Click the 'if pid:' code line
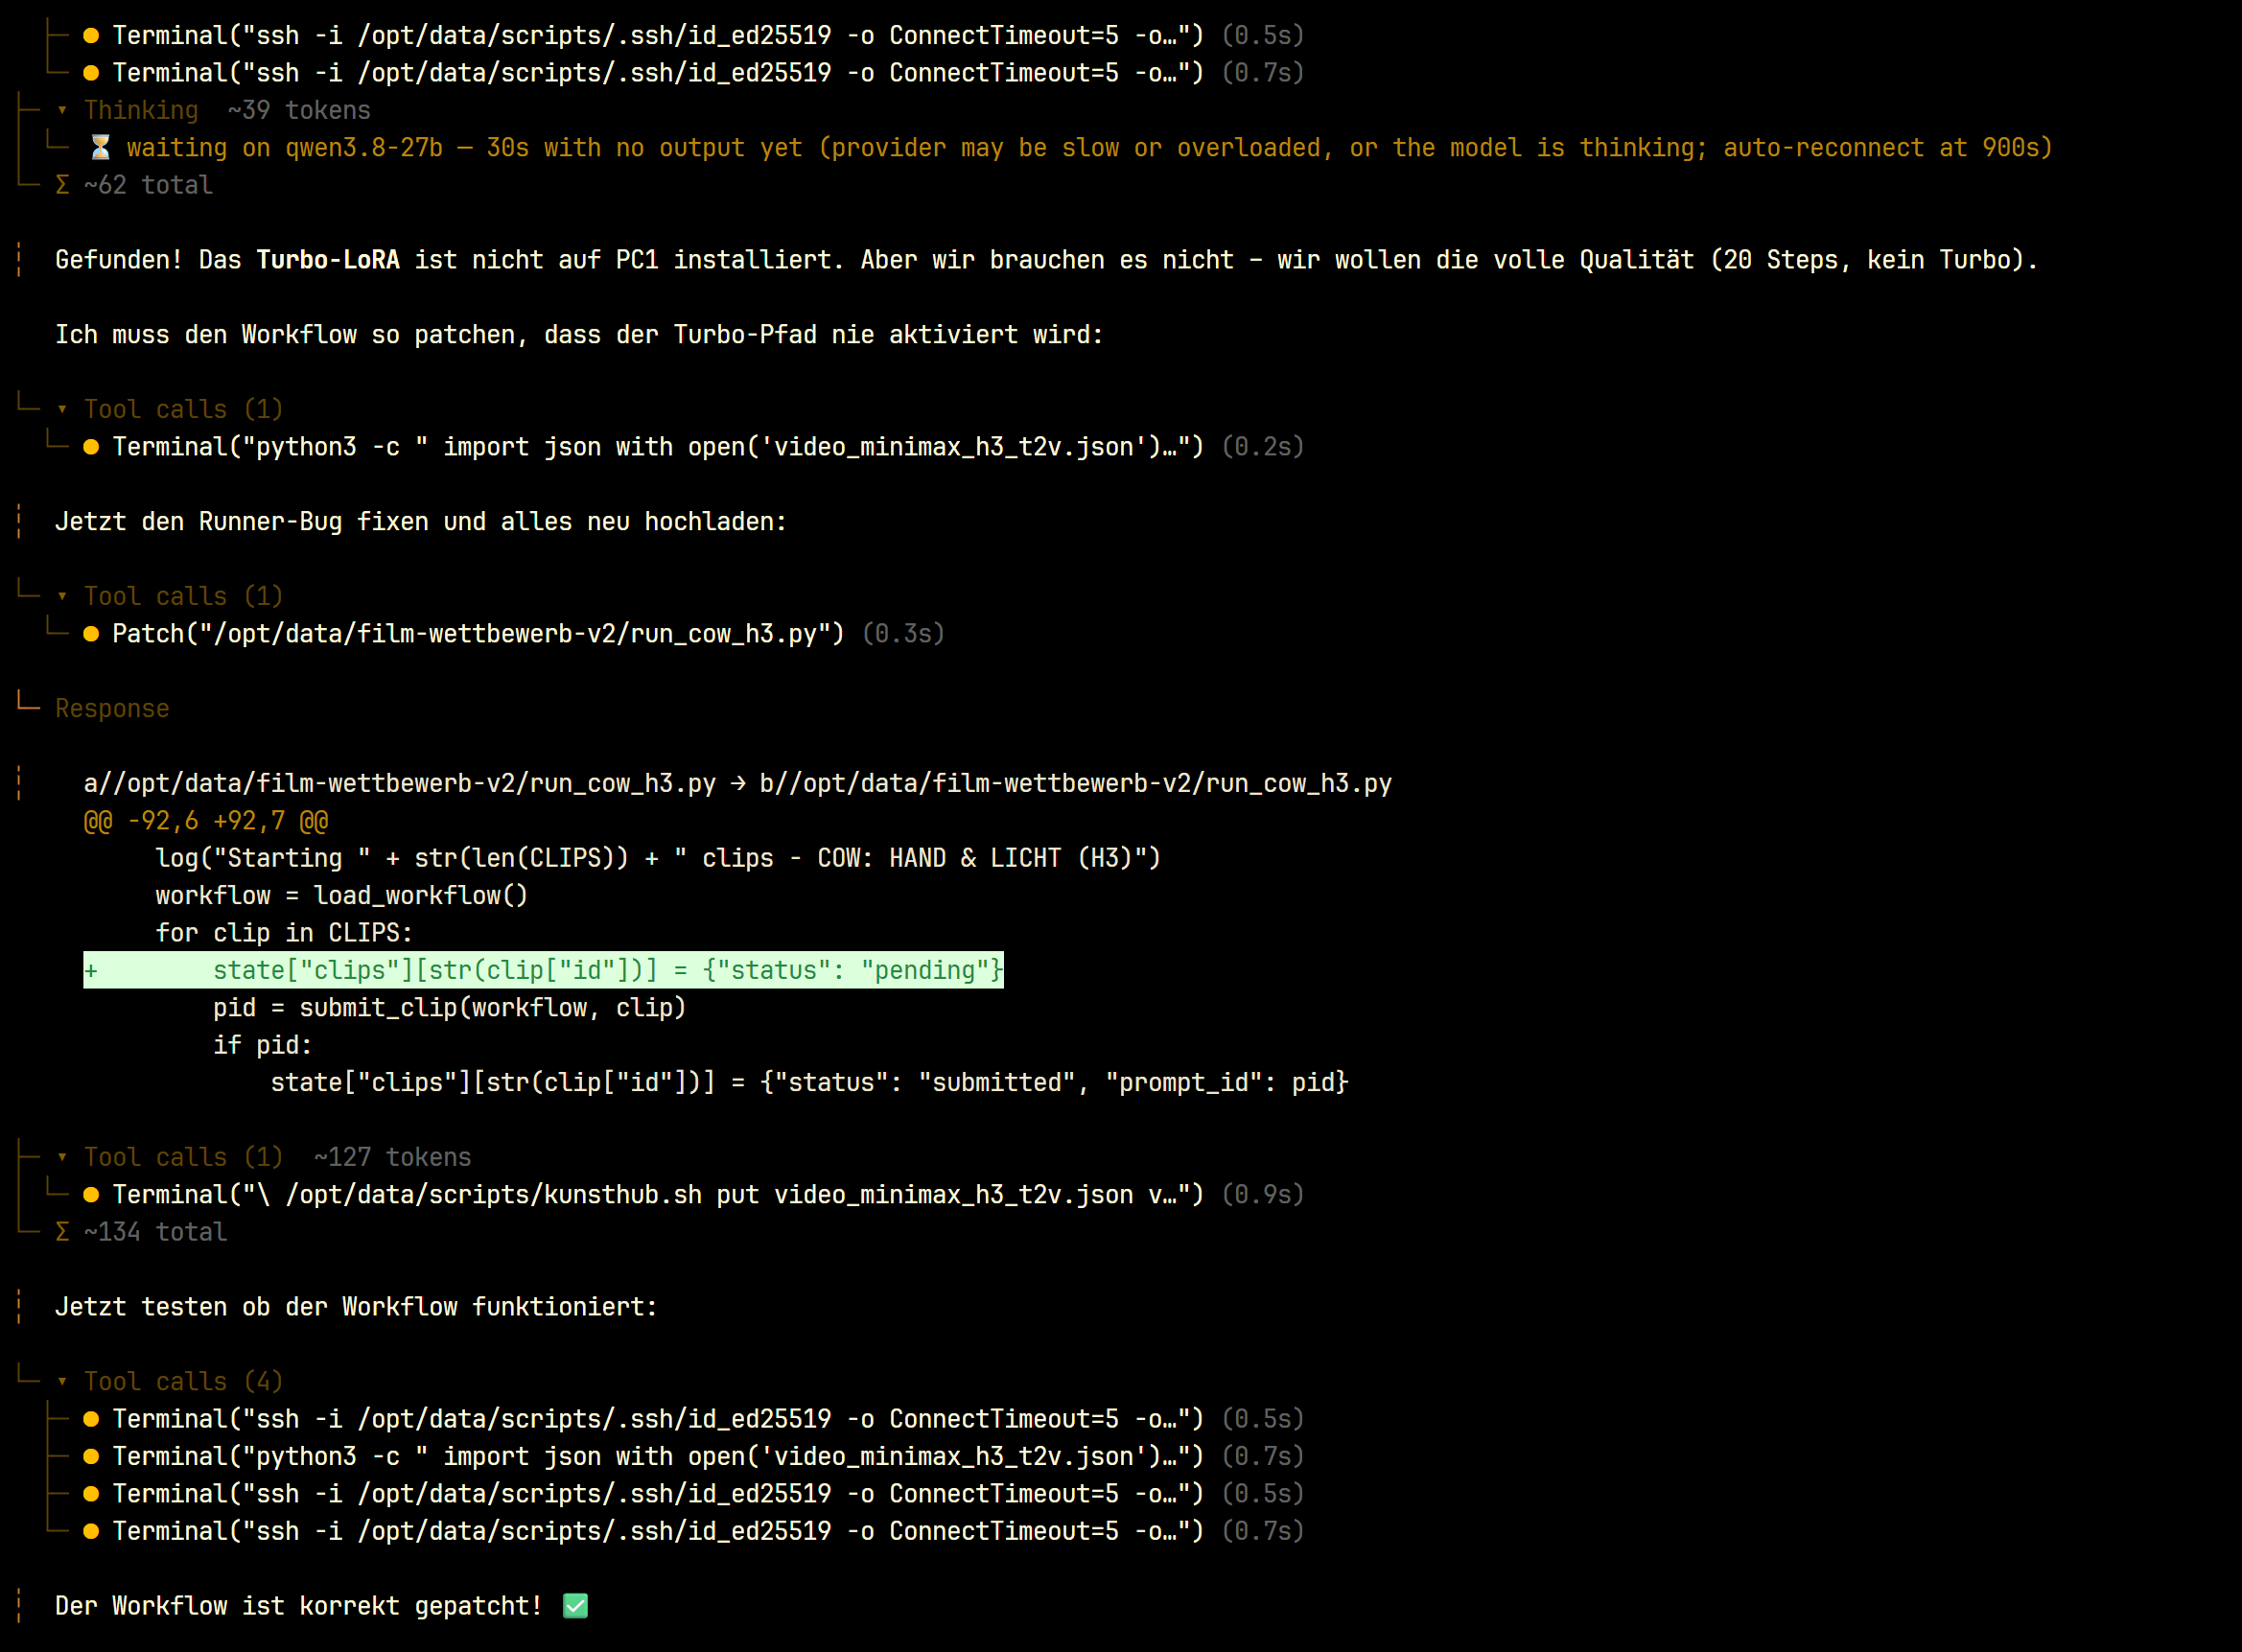This screenshot has width=2242, height=1652. tap(263, 1045)
